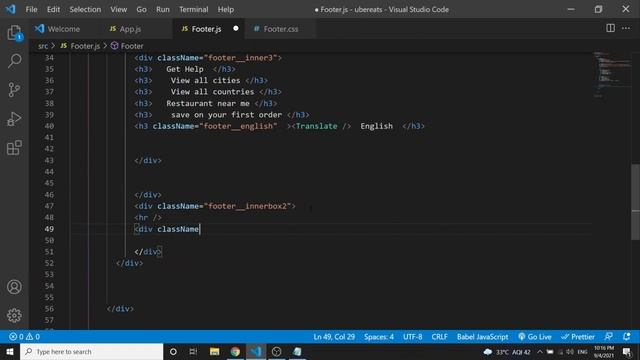This screenshot has width=640, height=360.
Task: Click the VS Code logo icon in title bar
Action: (x=11, y=9)
